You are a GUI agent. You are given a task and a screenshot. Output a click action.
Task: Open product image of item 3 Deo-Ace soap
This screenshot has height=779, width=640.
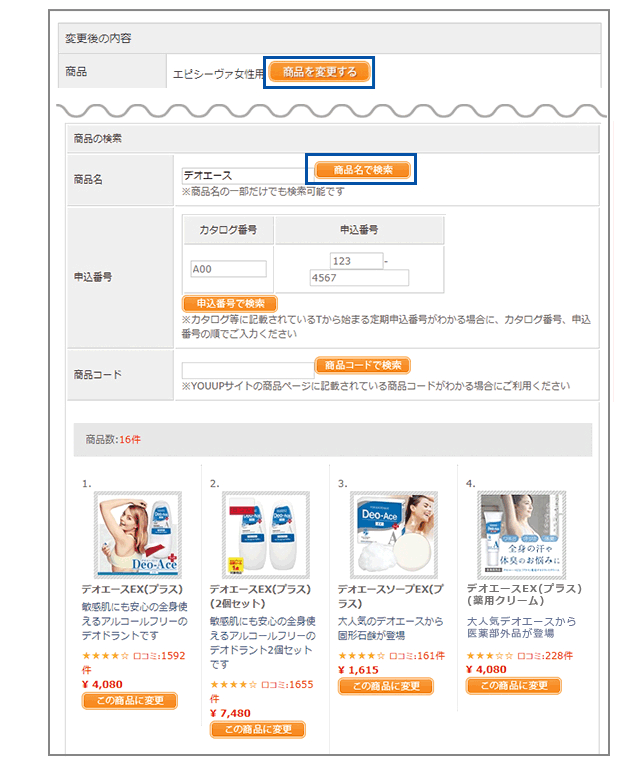(x=394, y=535)
